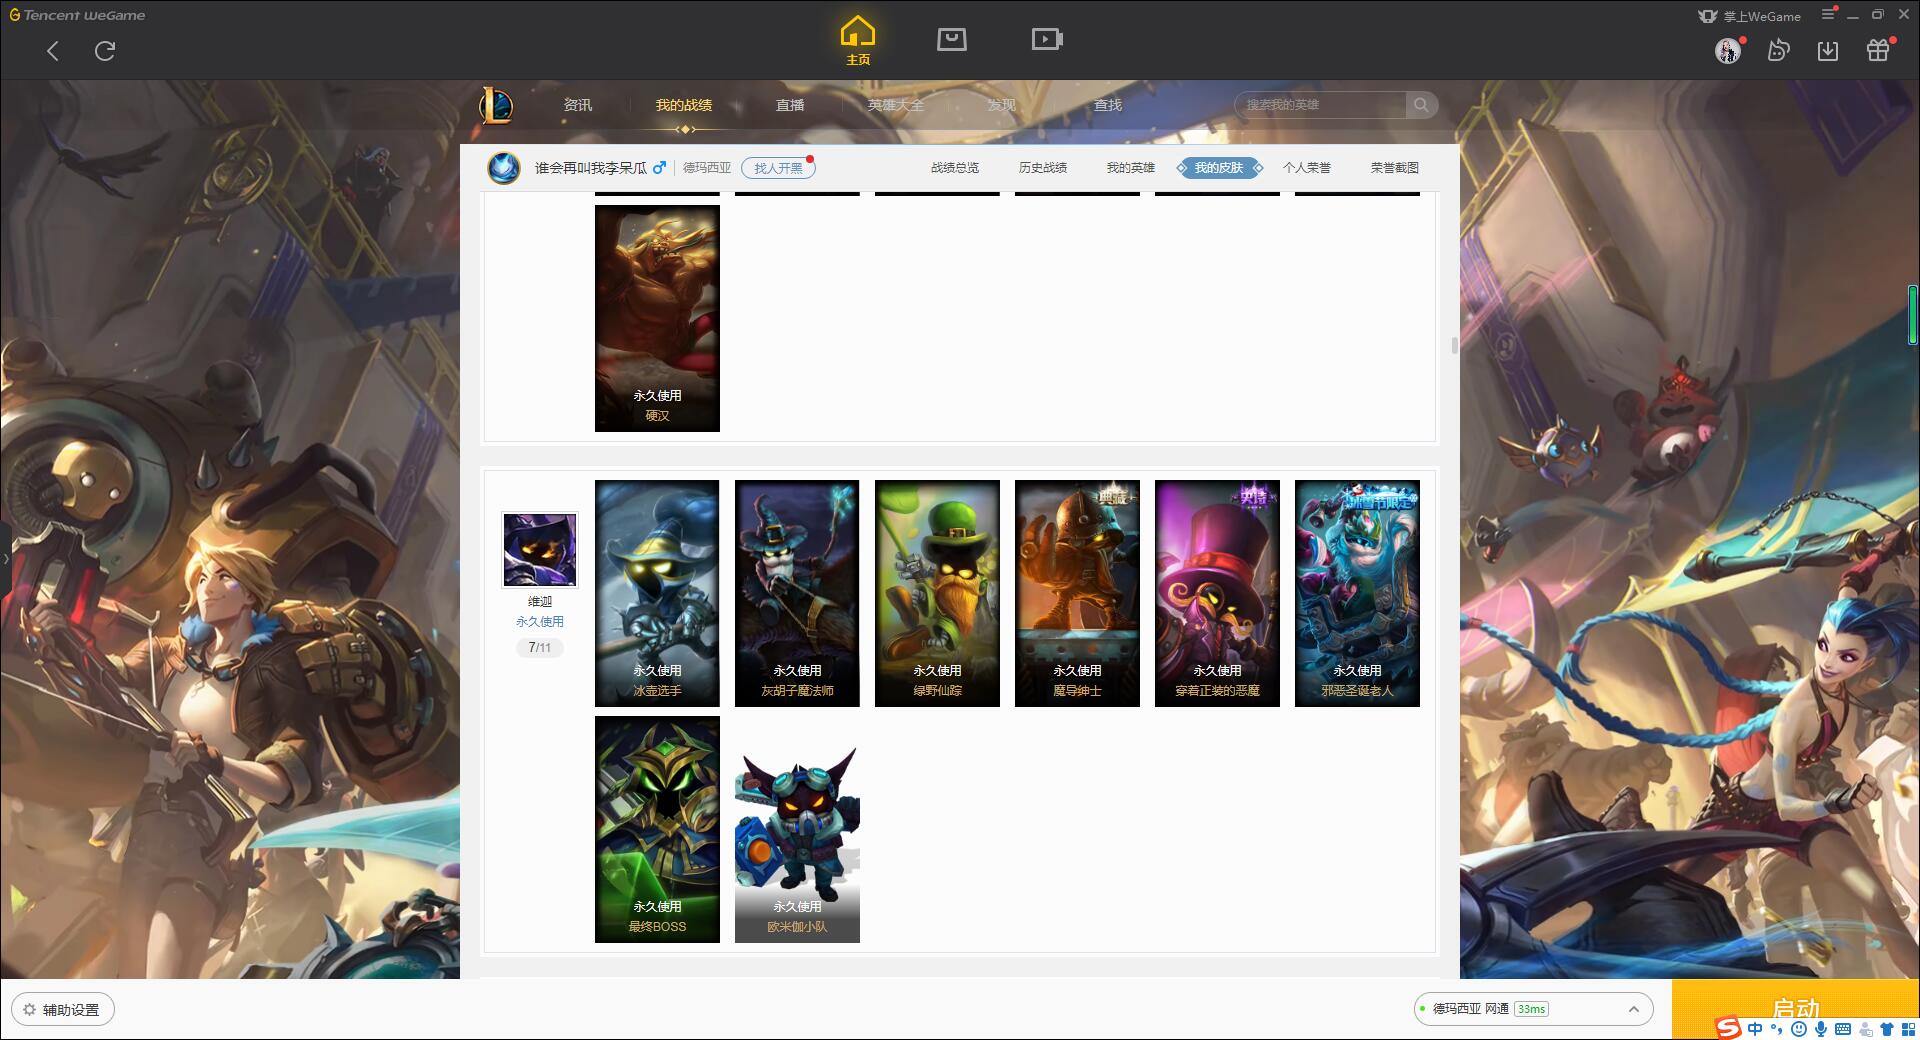1920x1040 pixels.
Task: Open the user avatar profile icon
Action: (1727, 50)
